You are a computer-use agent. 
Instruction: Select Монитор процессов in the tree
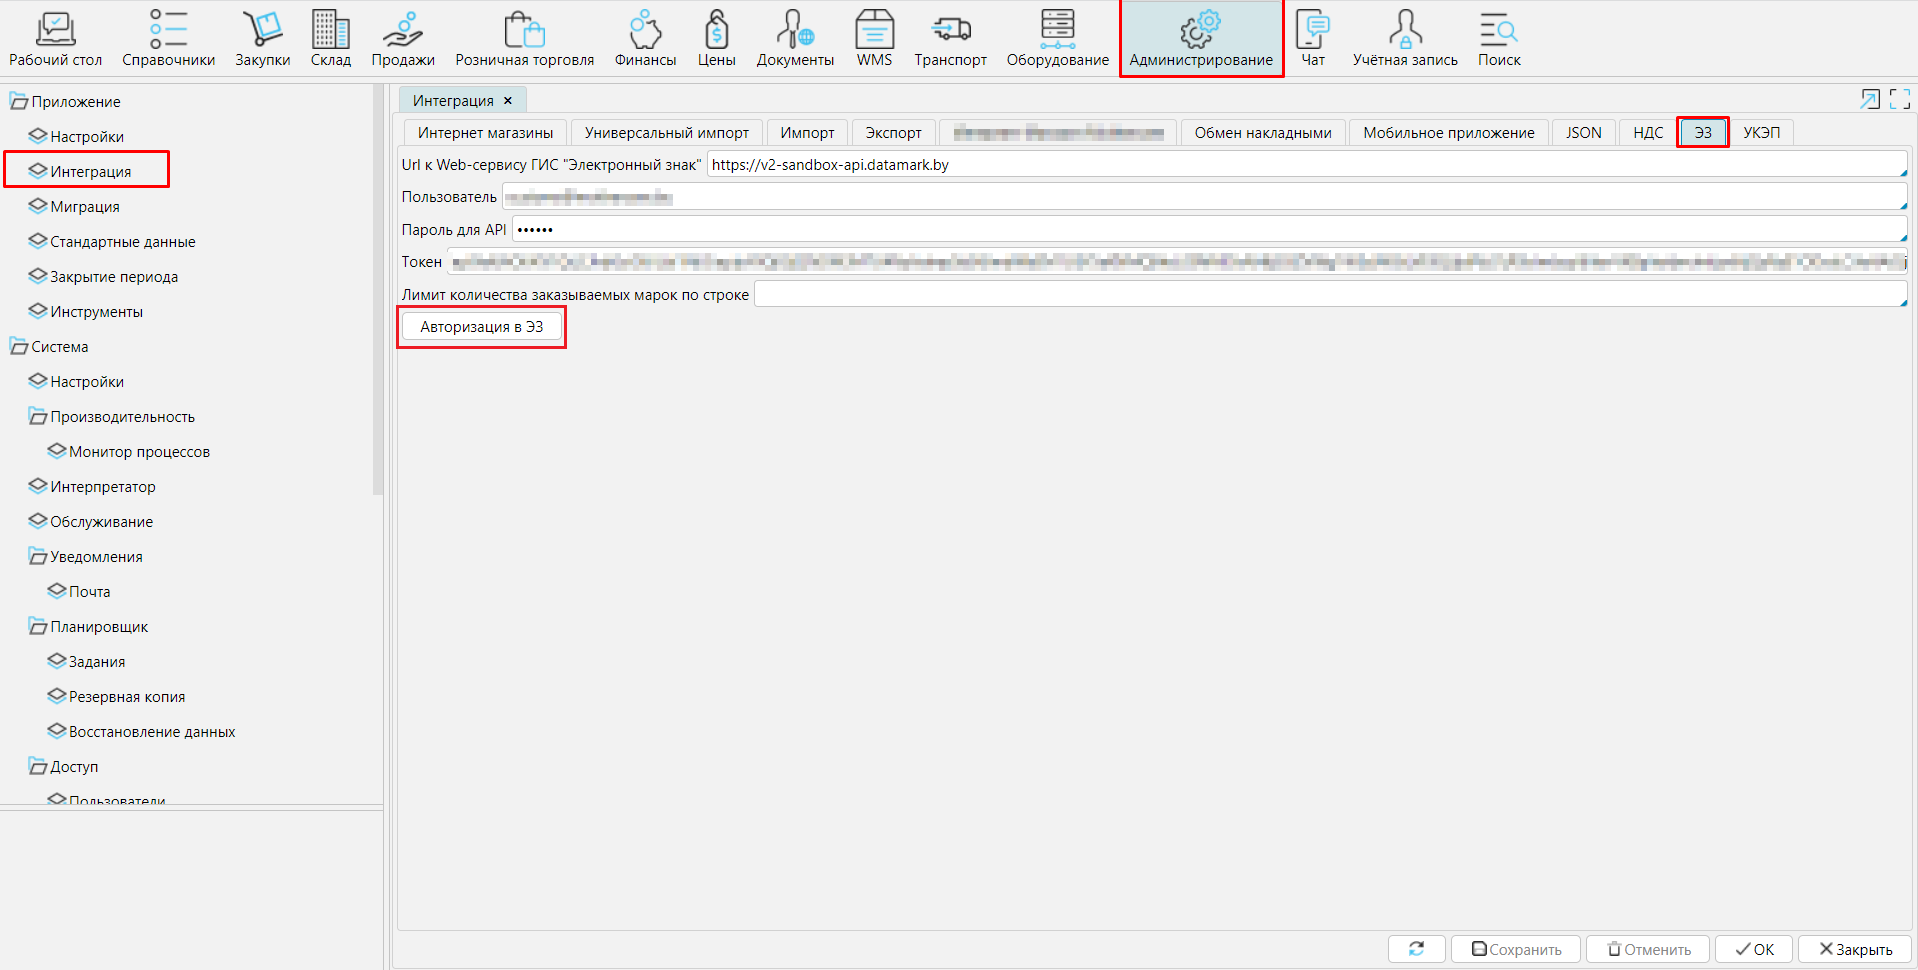(139, 452)
